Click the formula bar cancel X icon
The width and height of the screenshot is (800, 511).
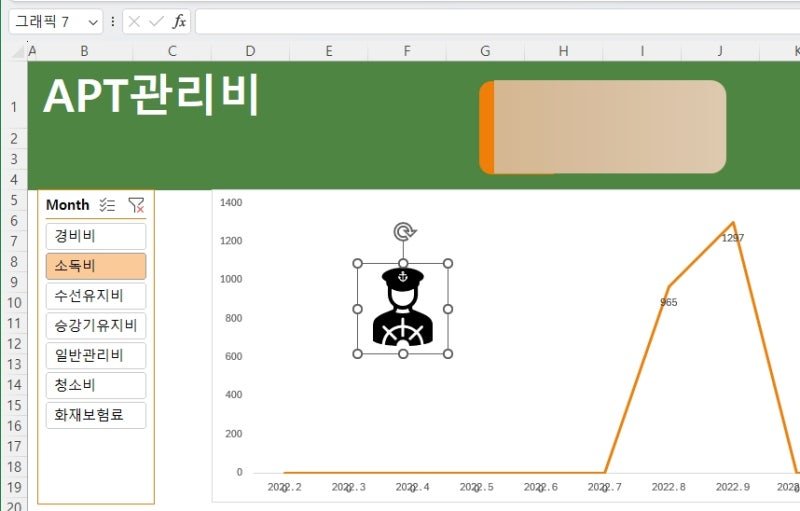pyautogui.click(x=134, y=21)
